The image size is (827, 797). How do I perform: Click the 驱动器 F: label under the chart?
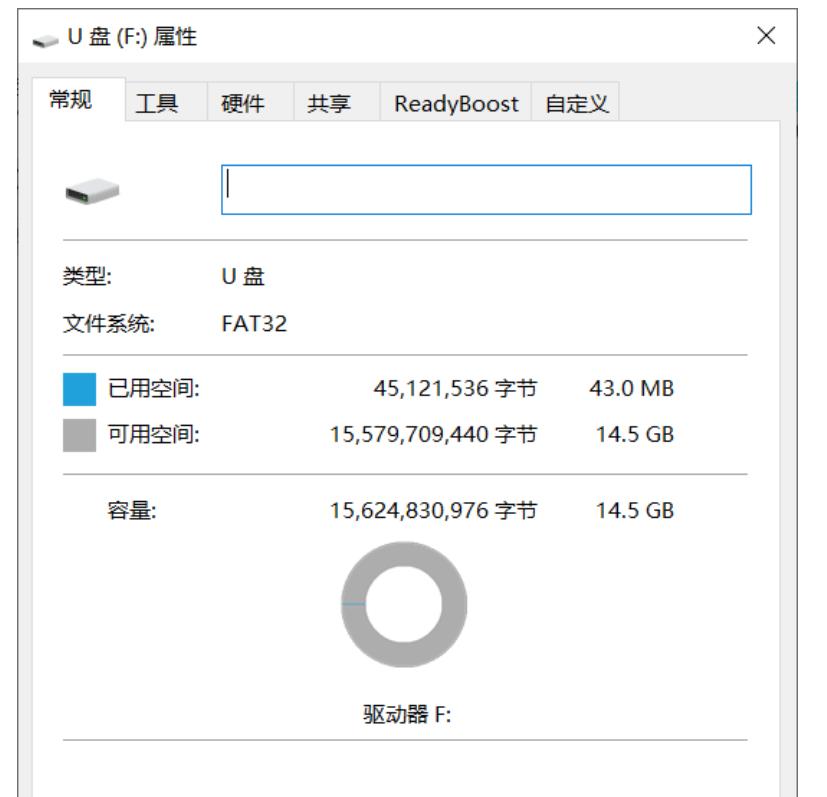[x=406, y=714]
